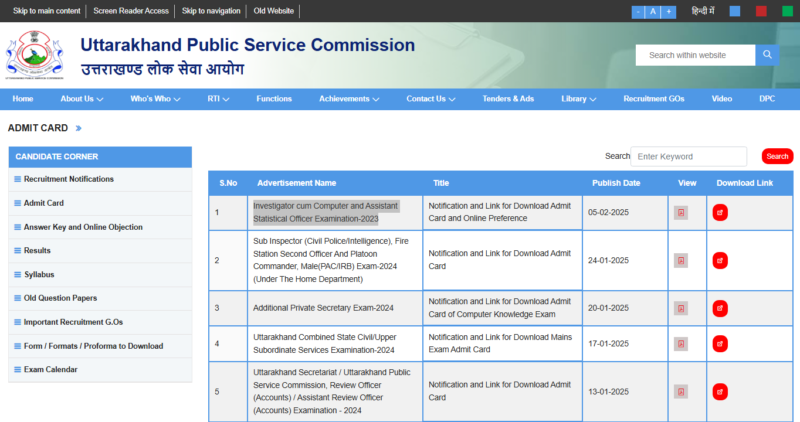Open the Recruitment GOs menu item

pyautogui.click(x=655, y=99)
